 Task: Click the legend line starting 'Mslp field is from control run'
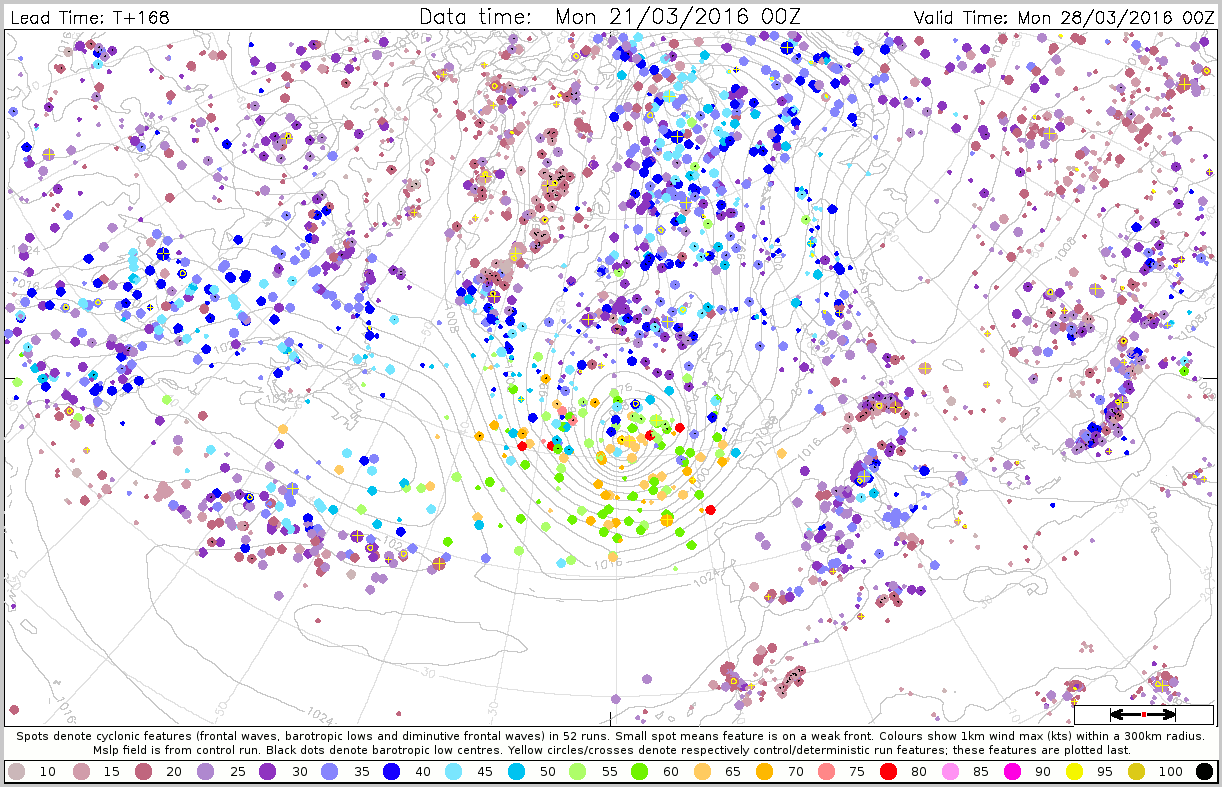point(611,749)
